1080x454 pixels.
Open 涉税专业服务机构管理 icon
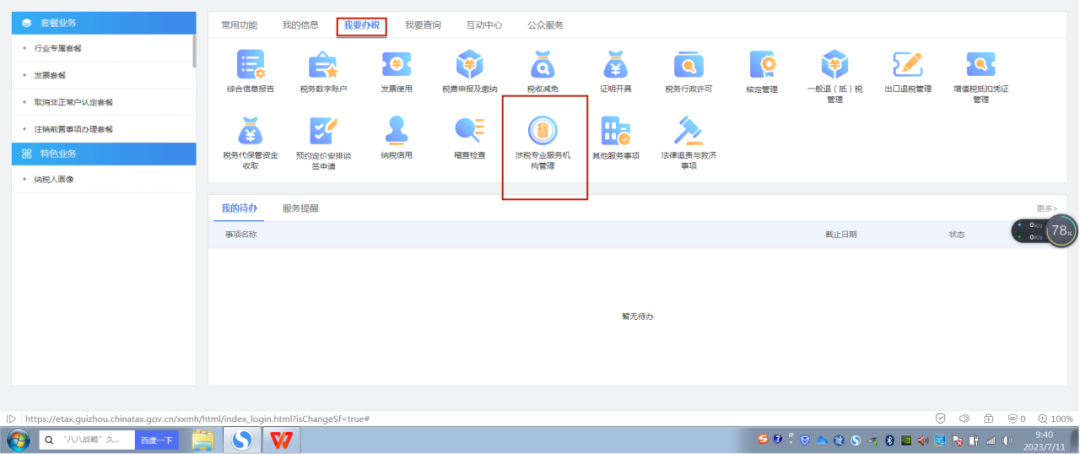point(542,131)
